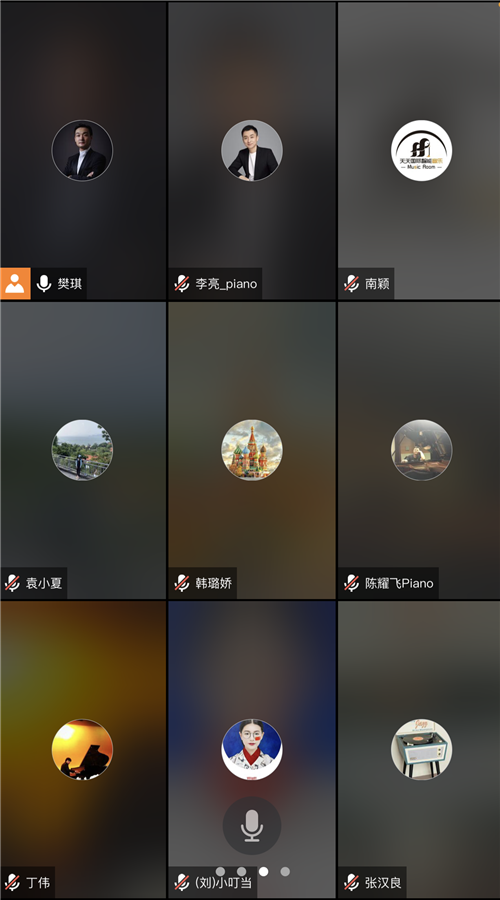Click muted mic icon beside 南颖
The image size is (500, 900).
351,284
